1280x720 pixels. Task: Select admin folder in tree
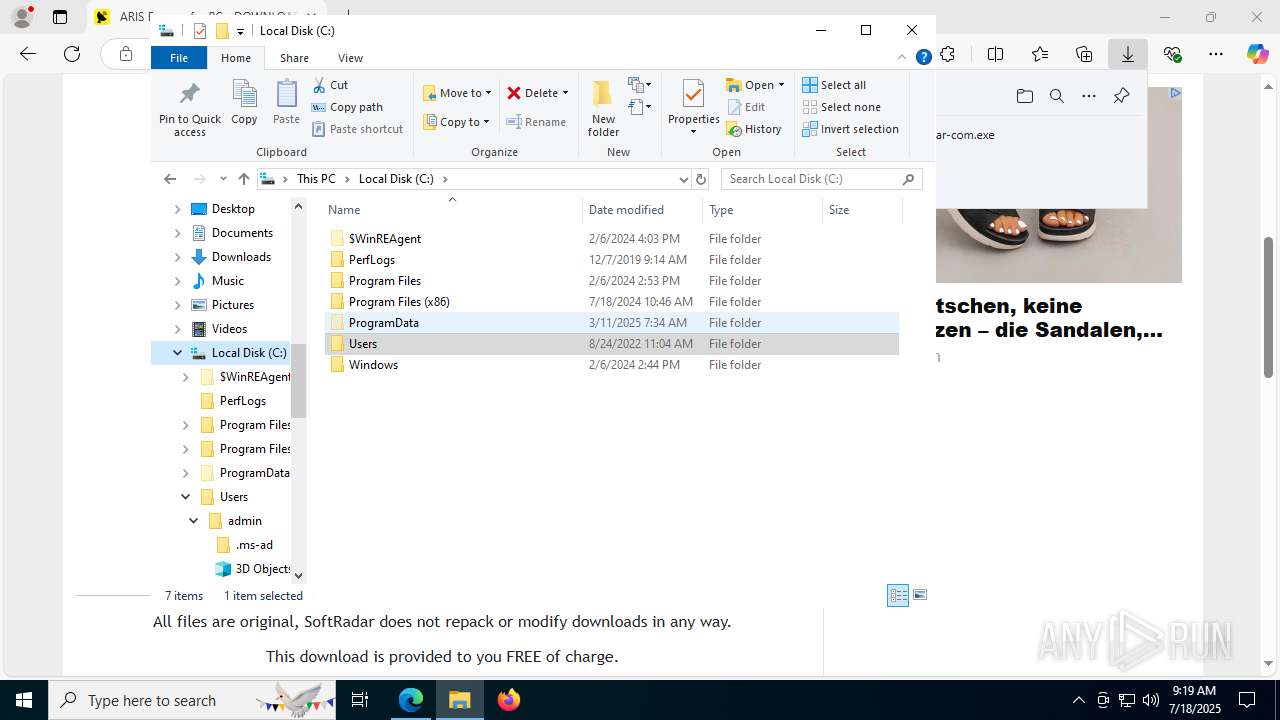[244, 521]
